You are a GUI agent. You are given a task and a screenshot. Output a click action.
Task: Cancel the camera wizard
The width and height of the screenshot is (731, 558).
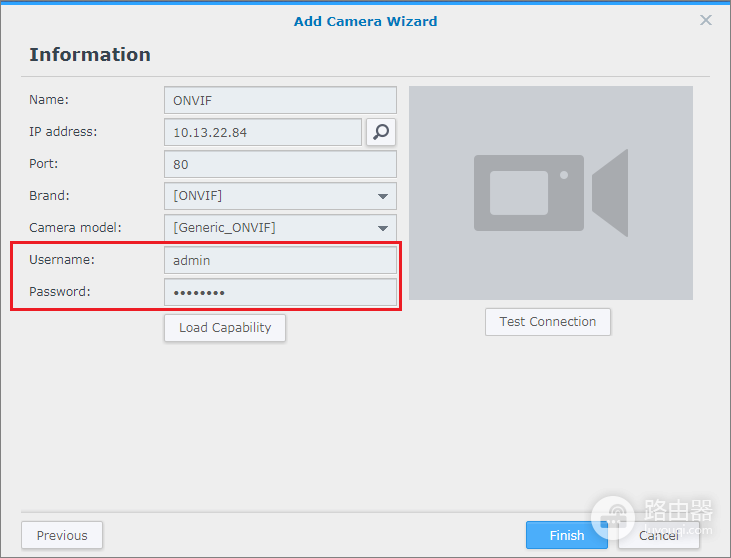coord(659,535)
